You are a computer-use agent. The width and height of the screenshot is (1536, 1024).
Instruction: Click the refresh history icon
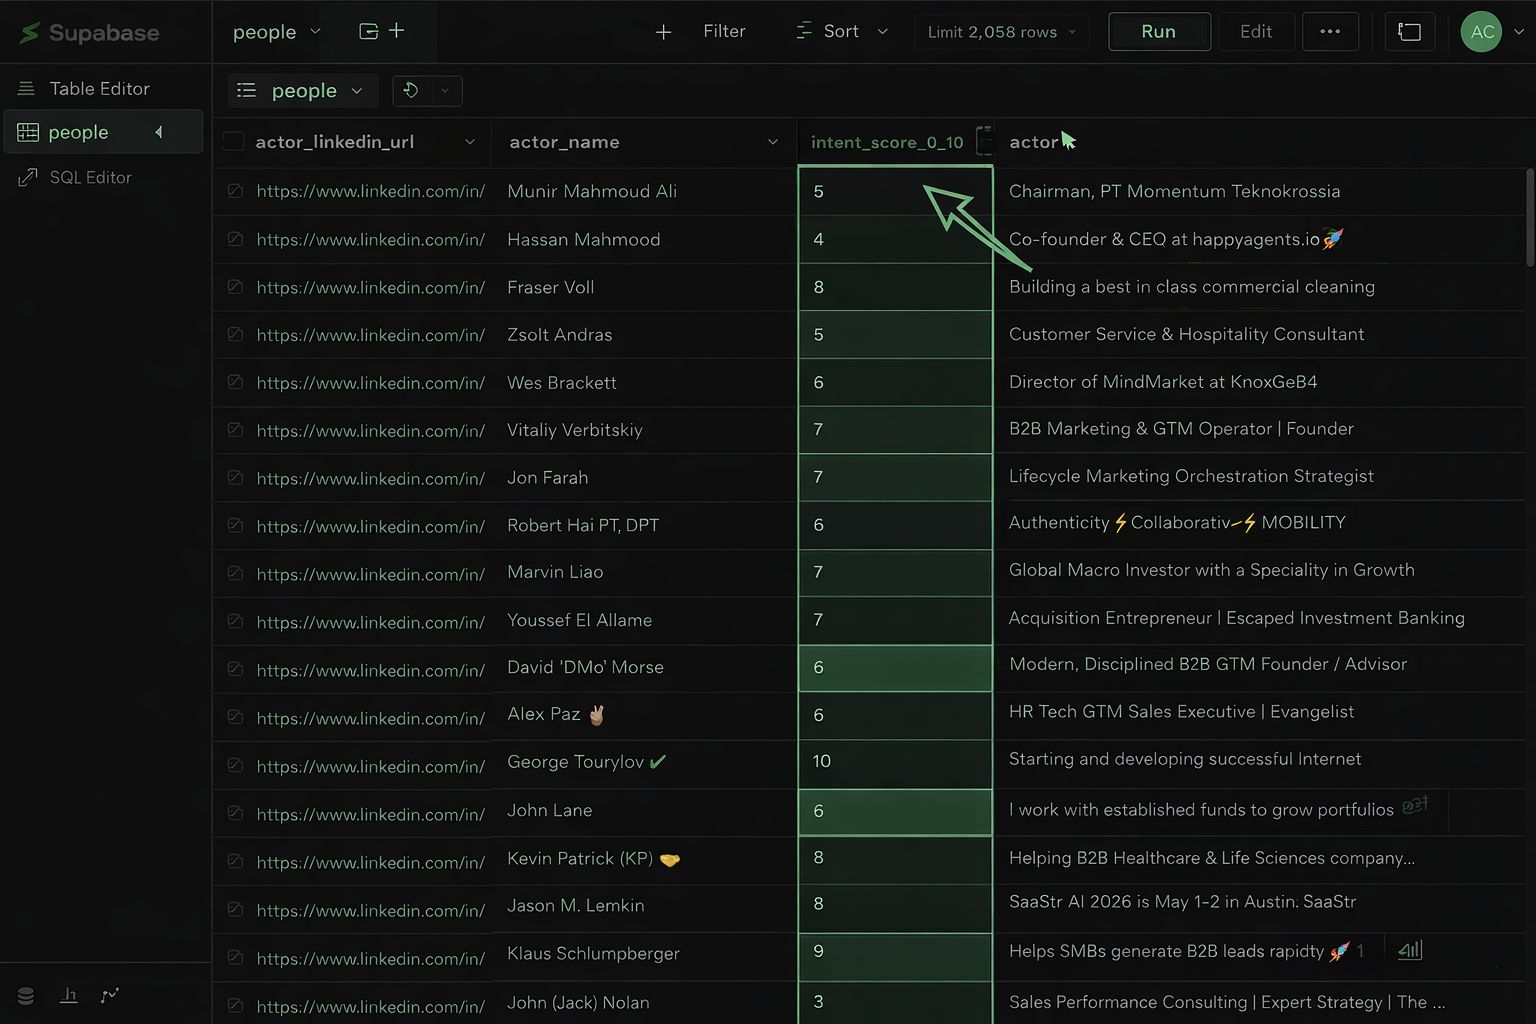click(x=410, y=91)
